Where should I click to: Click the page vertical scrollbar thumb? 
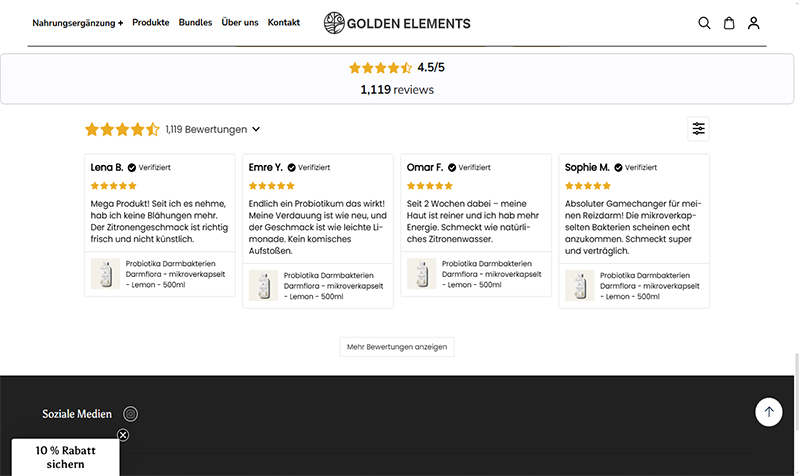(797, 392)
